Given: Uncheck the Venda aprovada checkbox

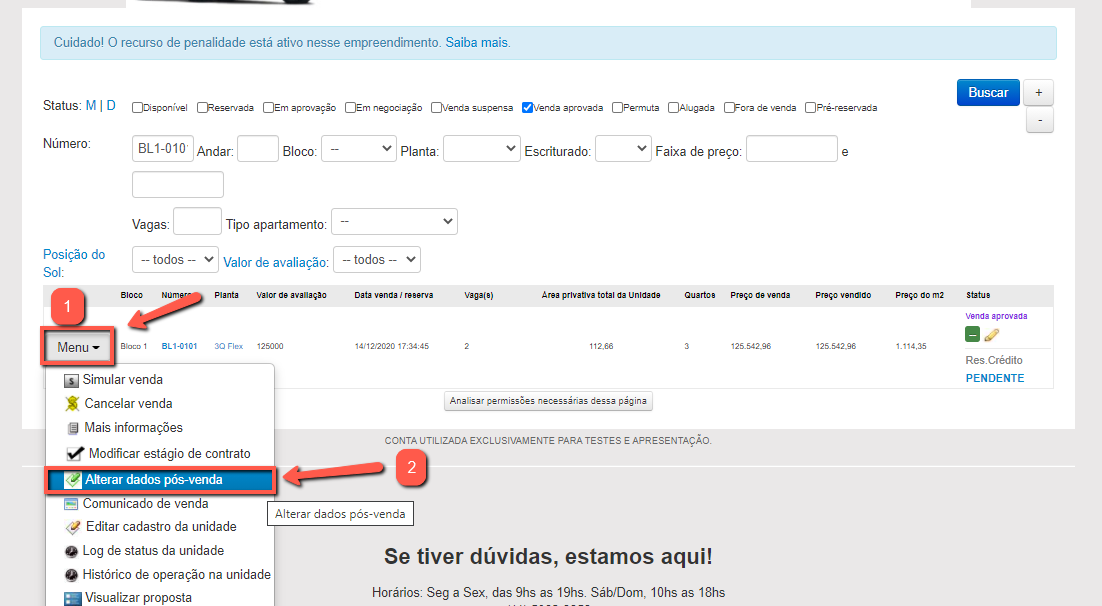Looking at the screenshot, I should pyautogui.click(x=527, y=108).
